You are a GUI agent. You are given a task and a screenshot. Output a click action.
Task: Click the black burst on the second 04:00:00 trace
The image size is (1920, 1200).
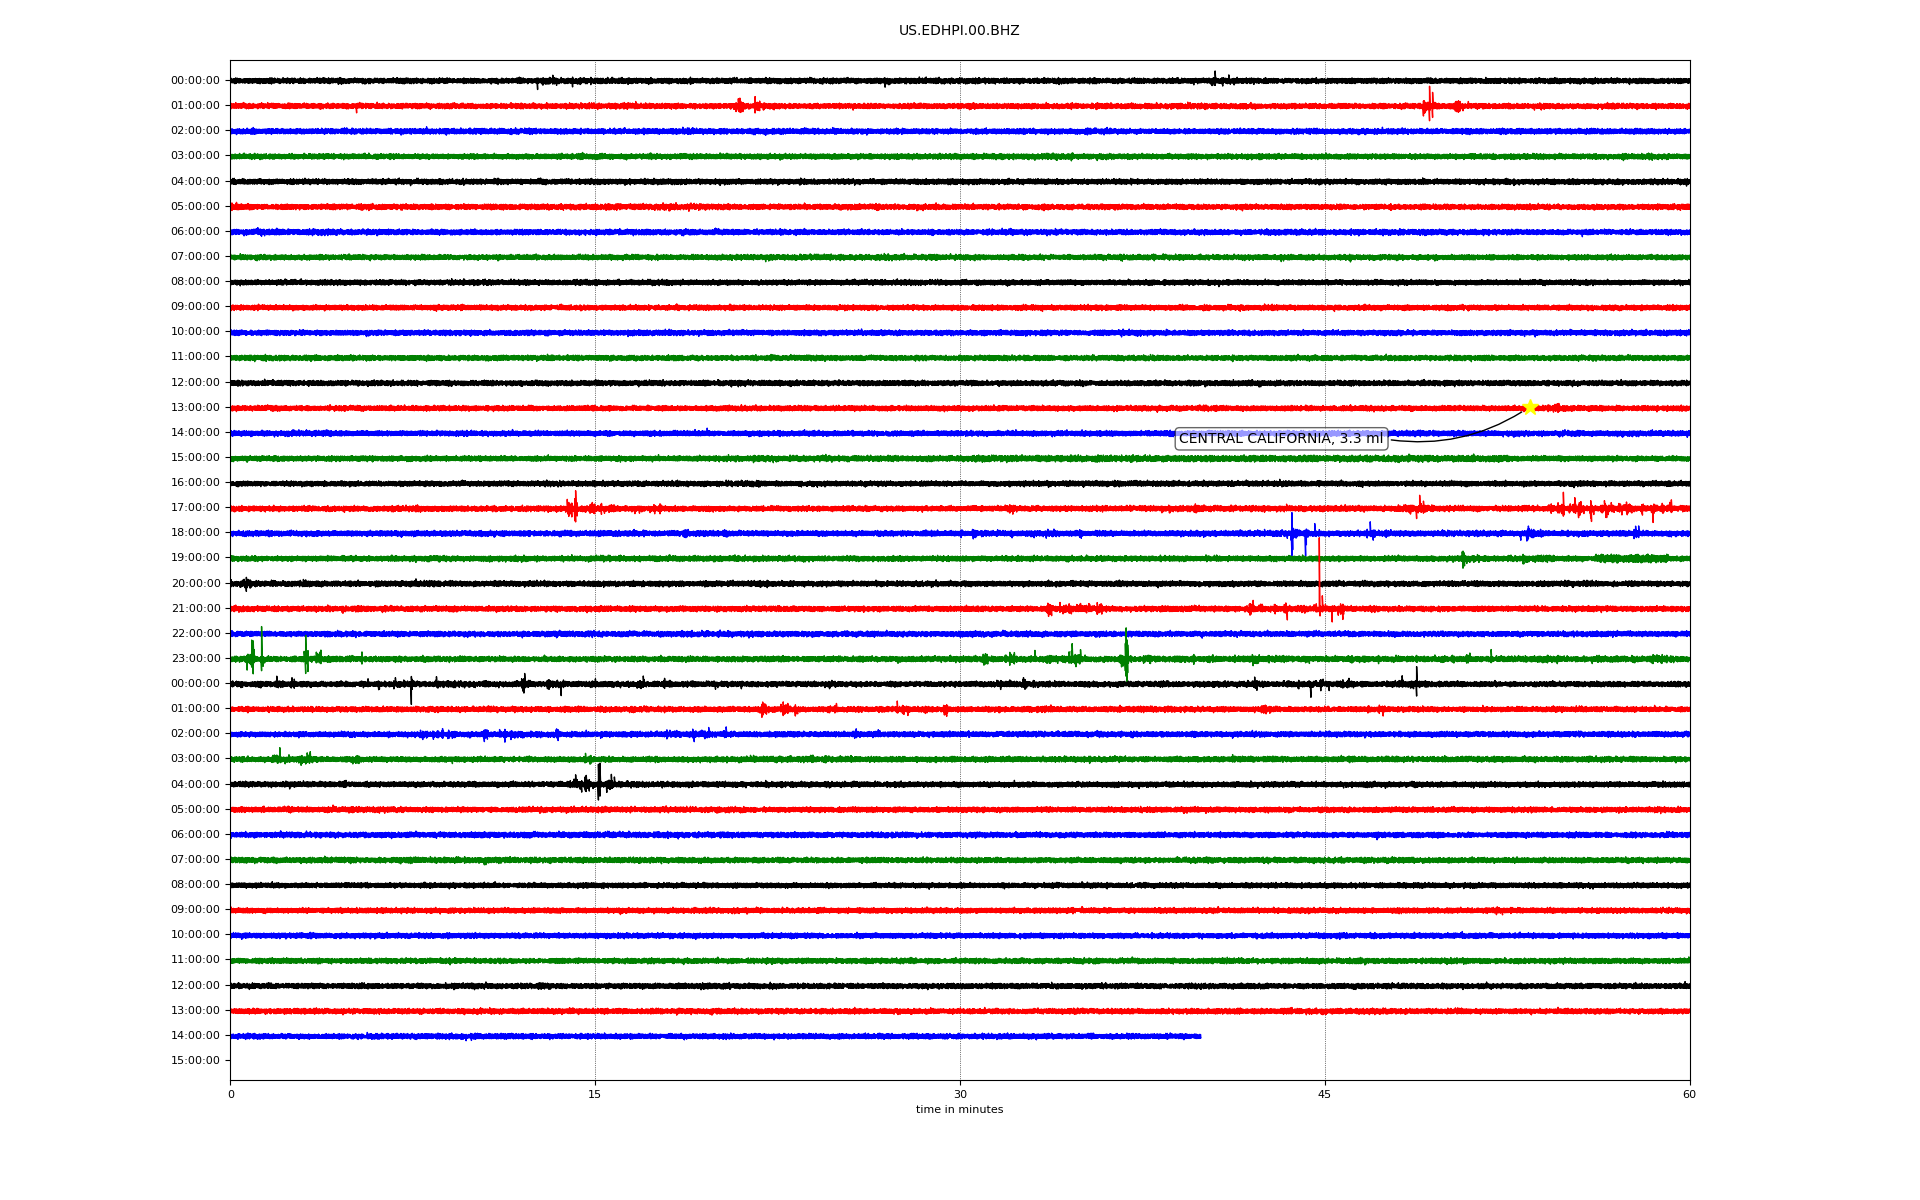598,782
